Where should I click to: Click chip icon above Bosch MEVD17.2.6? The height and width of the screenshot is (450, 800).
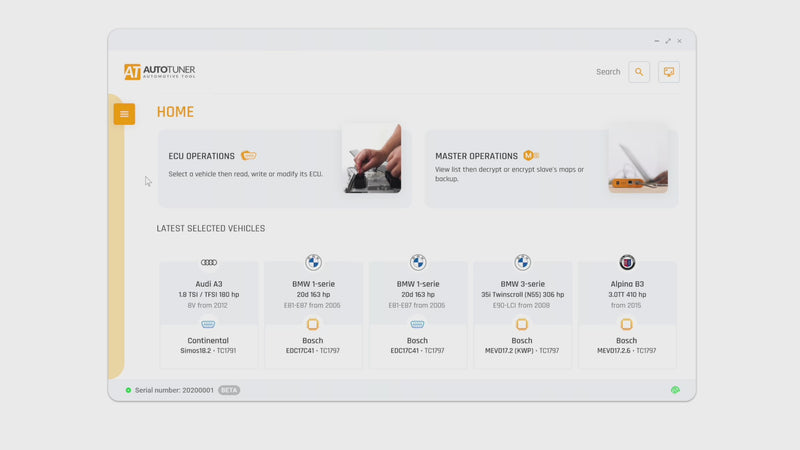coord(627,325)
